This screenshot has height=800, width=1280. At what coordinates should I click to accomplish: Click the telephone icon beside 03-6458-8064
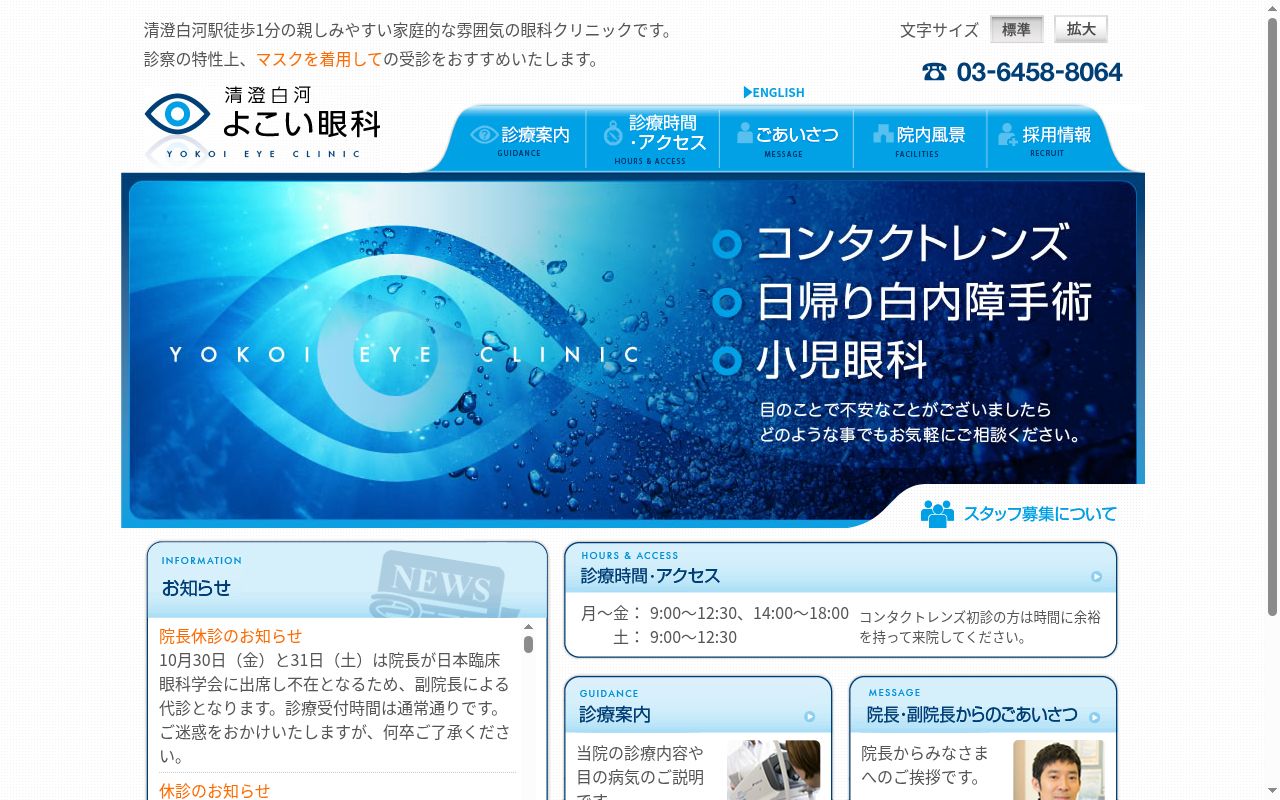click(x=934, y=72)
